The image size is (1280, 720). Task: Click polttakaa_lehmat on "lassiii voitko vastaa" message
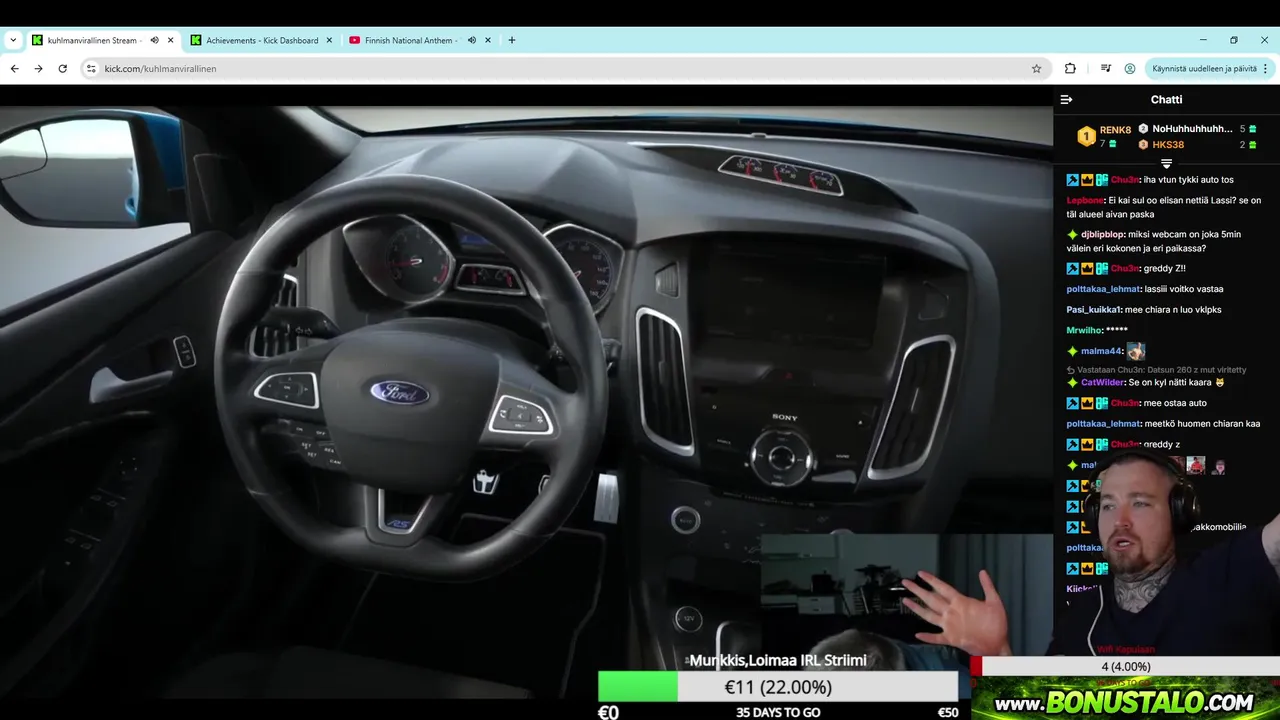1103,289
